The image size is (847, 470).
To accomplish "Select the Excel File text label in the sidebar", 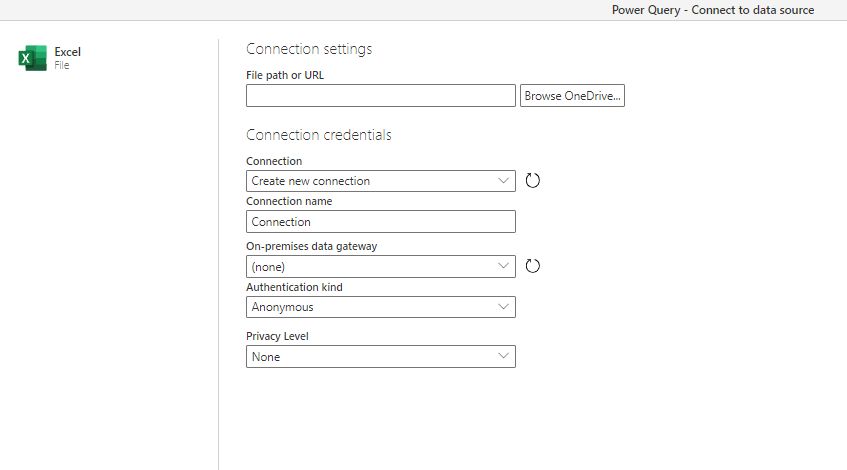I will (x=67, y=57).
